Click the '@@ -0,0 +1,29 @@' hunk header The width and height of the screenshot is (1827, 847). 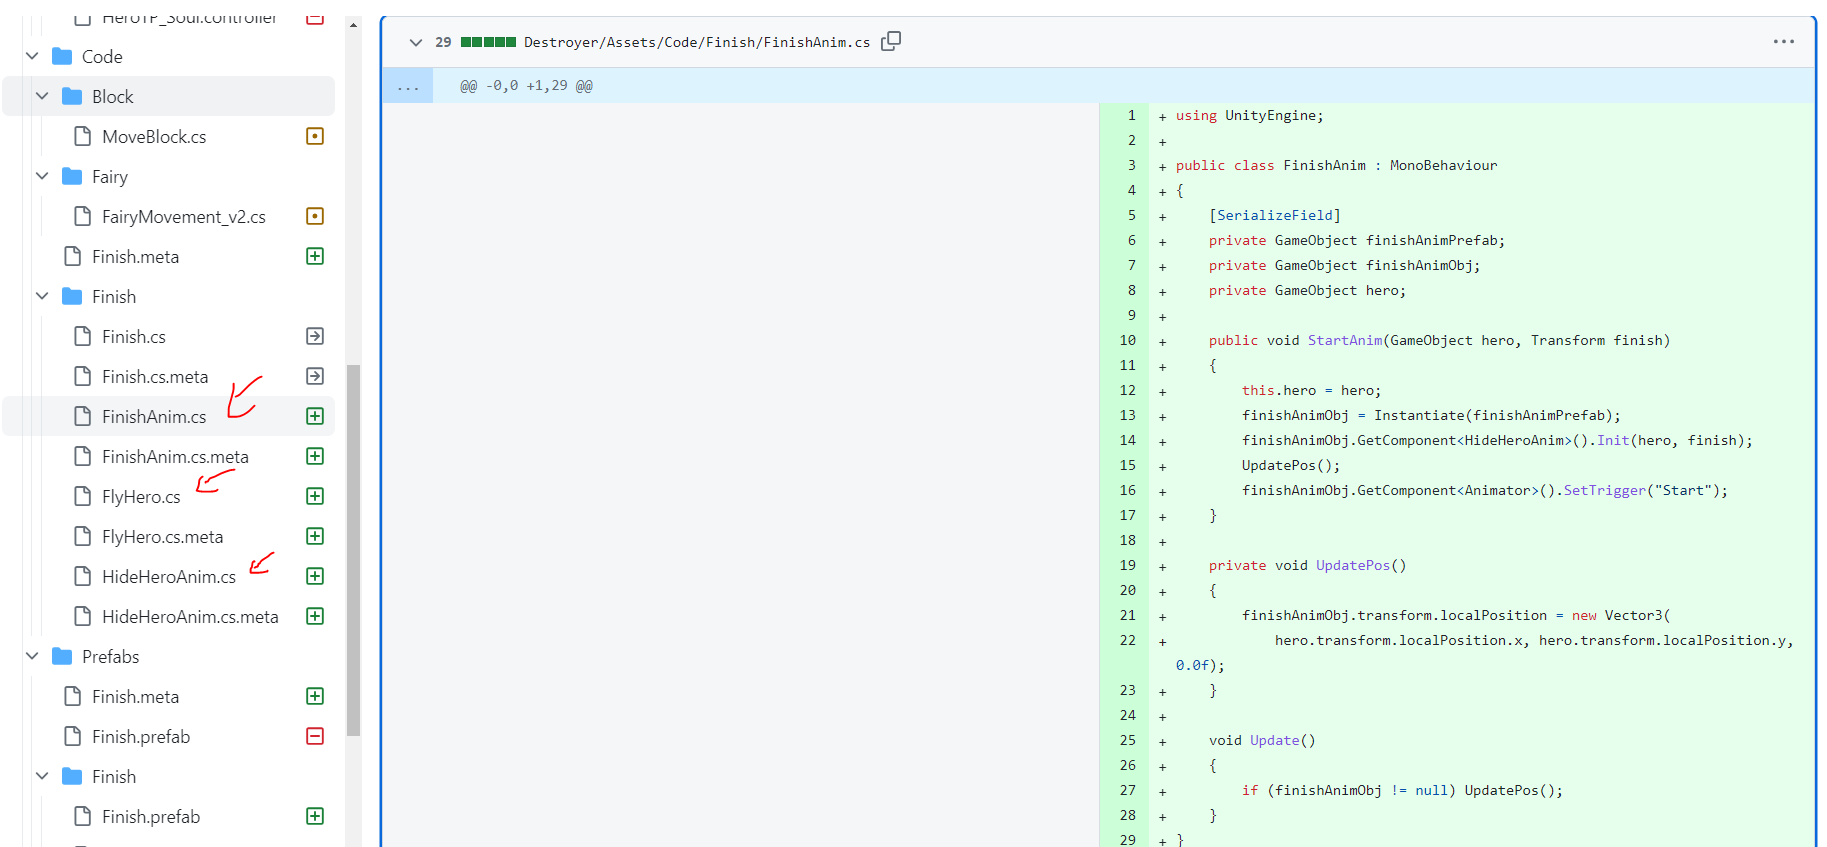click(x=526, y=86)
